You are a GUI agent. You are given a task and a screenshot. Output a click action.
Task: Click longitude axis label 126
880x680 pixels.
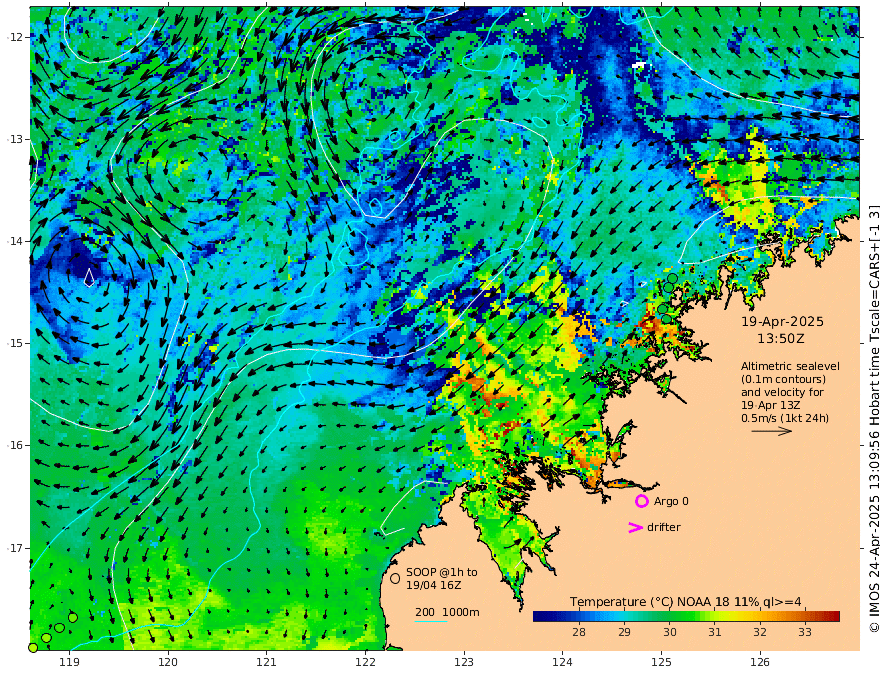click(x=760, y=663)
